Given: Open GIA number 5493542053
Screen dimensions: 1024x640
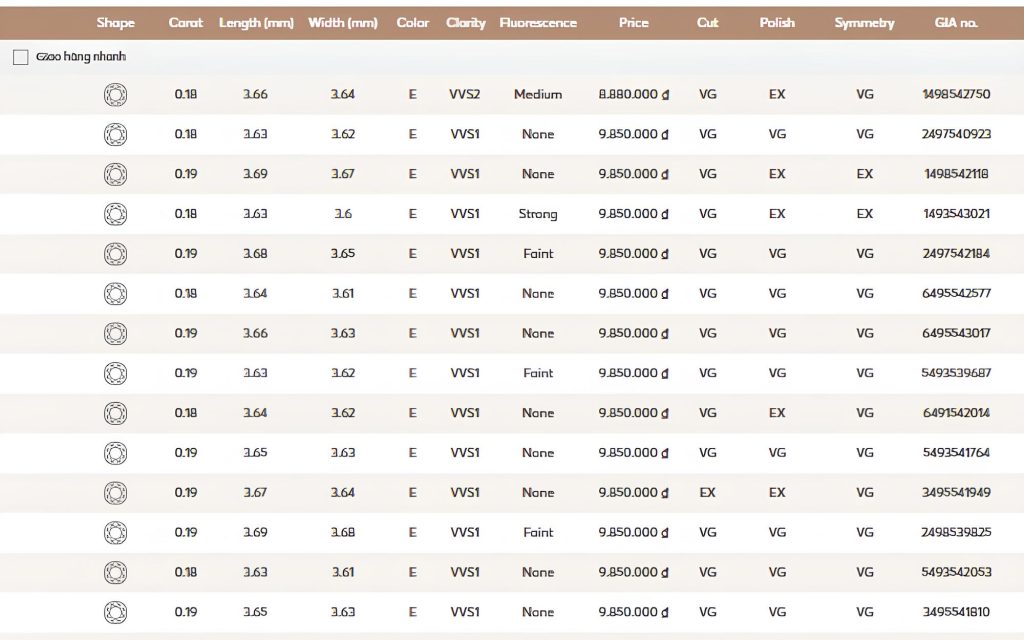Looking at the screenshot, I should pos(956,572).
